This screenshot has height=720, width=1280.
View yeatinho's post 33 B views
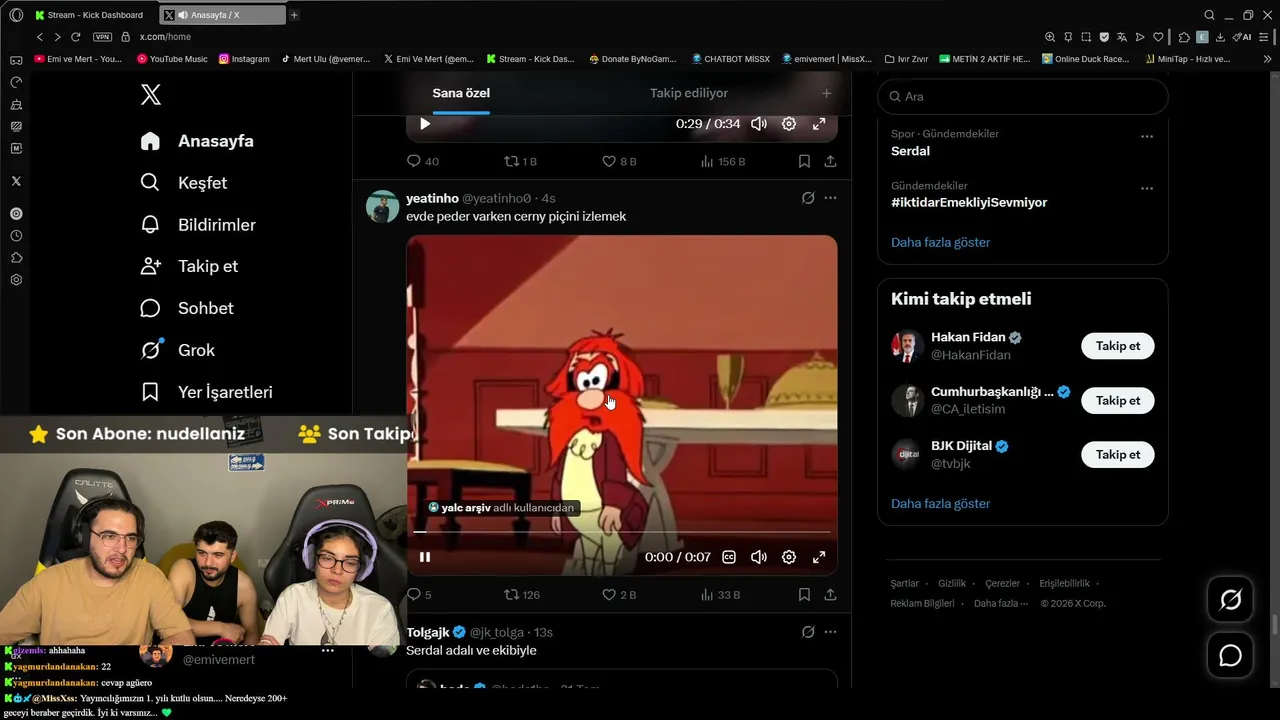(x=720, y=594)
